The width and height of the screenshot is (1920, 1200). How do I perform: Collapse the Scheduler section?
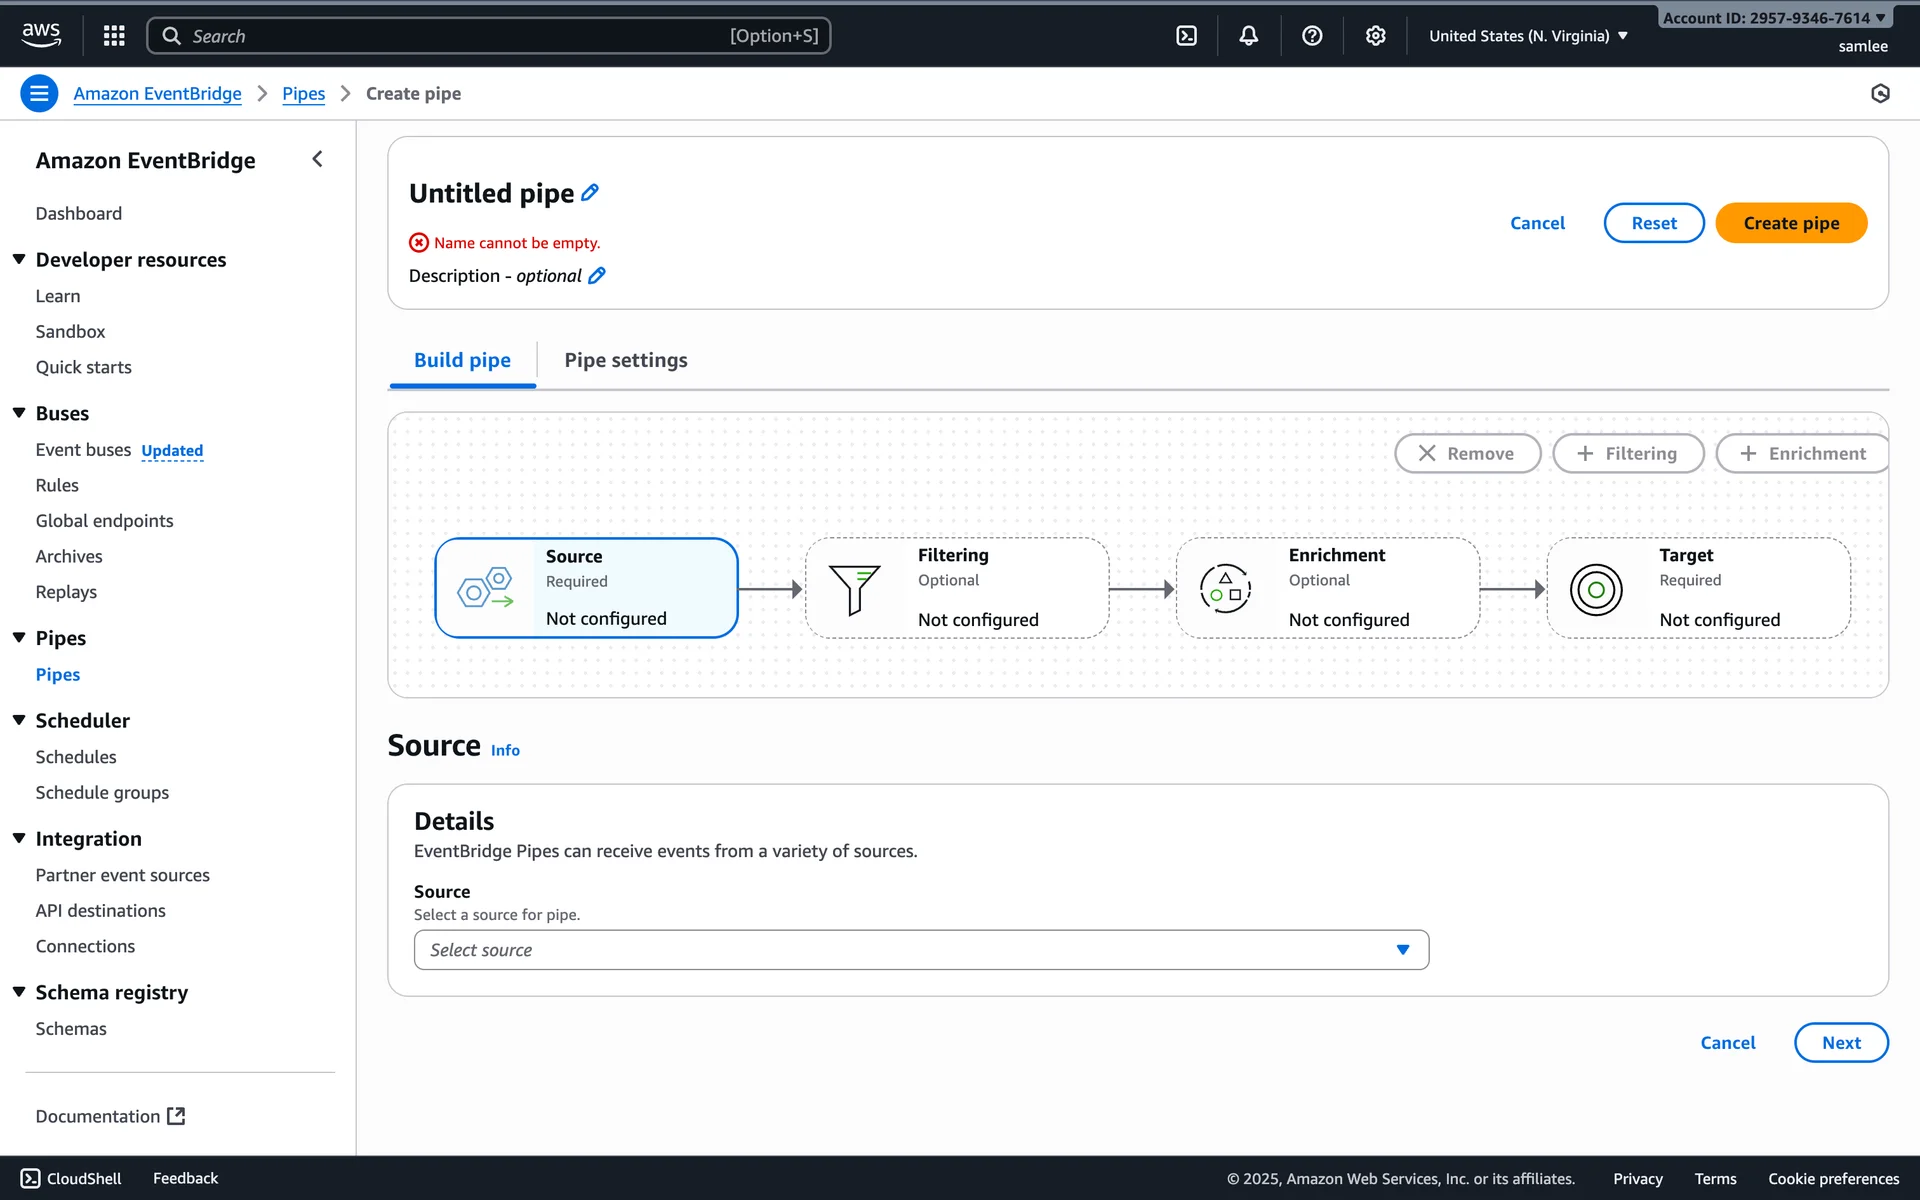19,720
